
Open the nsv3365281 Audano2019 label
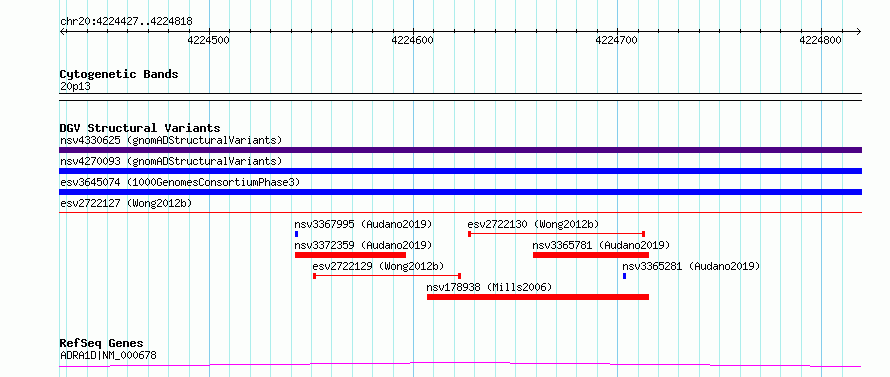(x=691, y=266)
